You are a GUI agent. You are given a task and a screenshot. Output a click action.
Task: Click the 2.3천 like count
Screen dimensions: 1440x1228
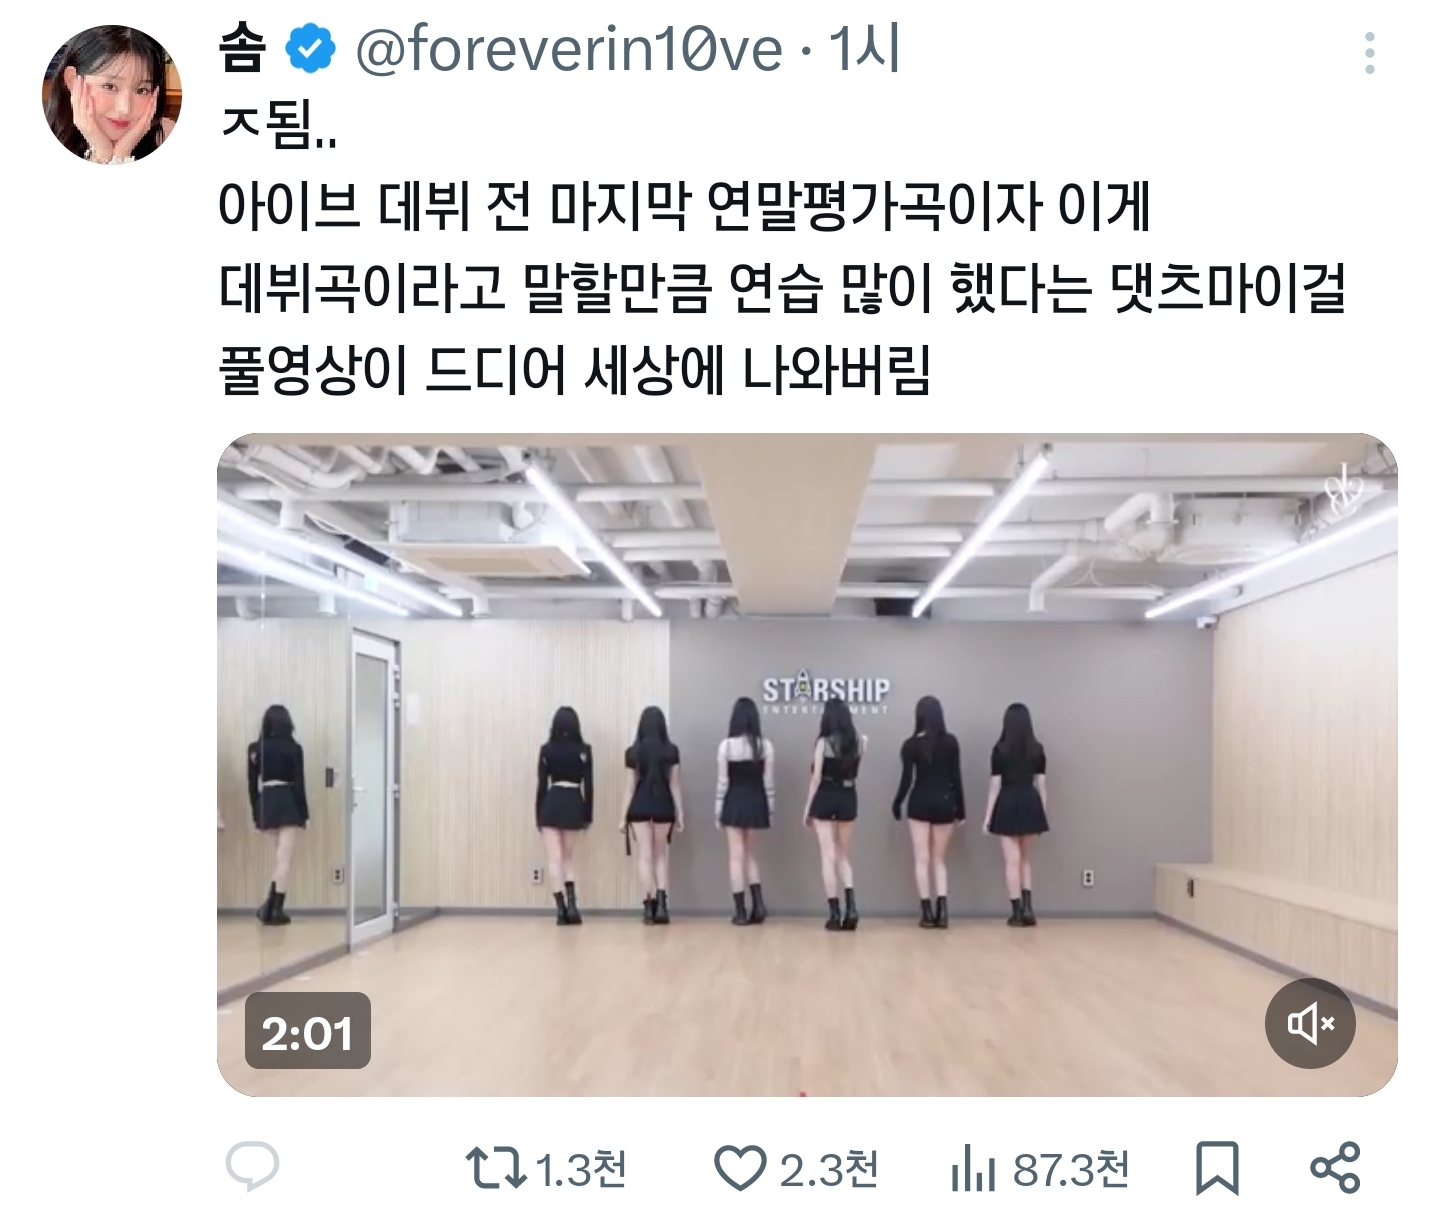(829, 1168)
